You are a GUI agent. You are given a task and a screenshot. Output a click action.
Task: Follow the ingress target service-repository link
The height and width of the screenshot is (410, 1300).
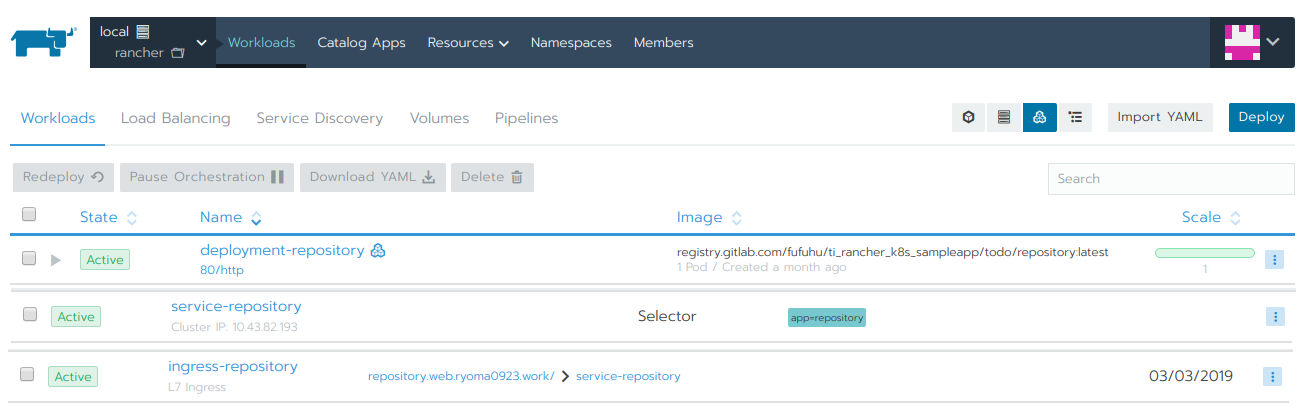click(628, 376)
